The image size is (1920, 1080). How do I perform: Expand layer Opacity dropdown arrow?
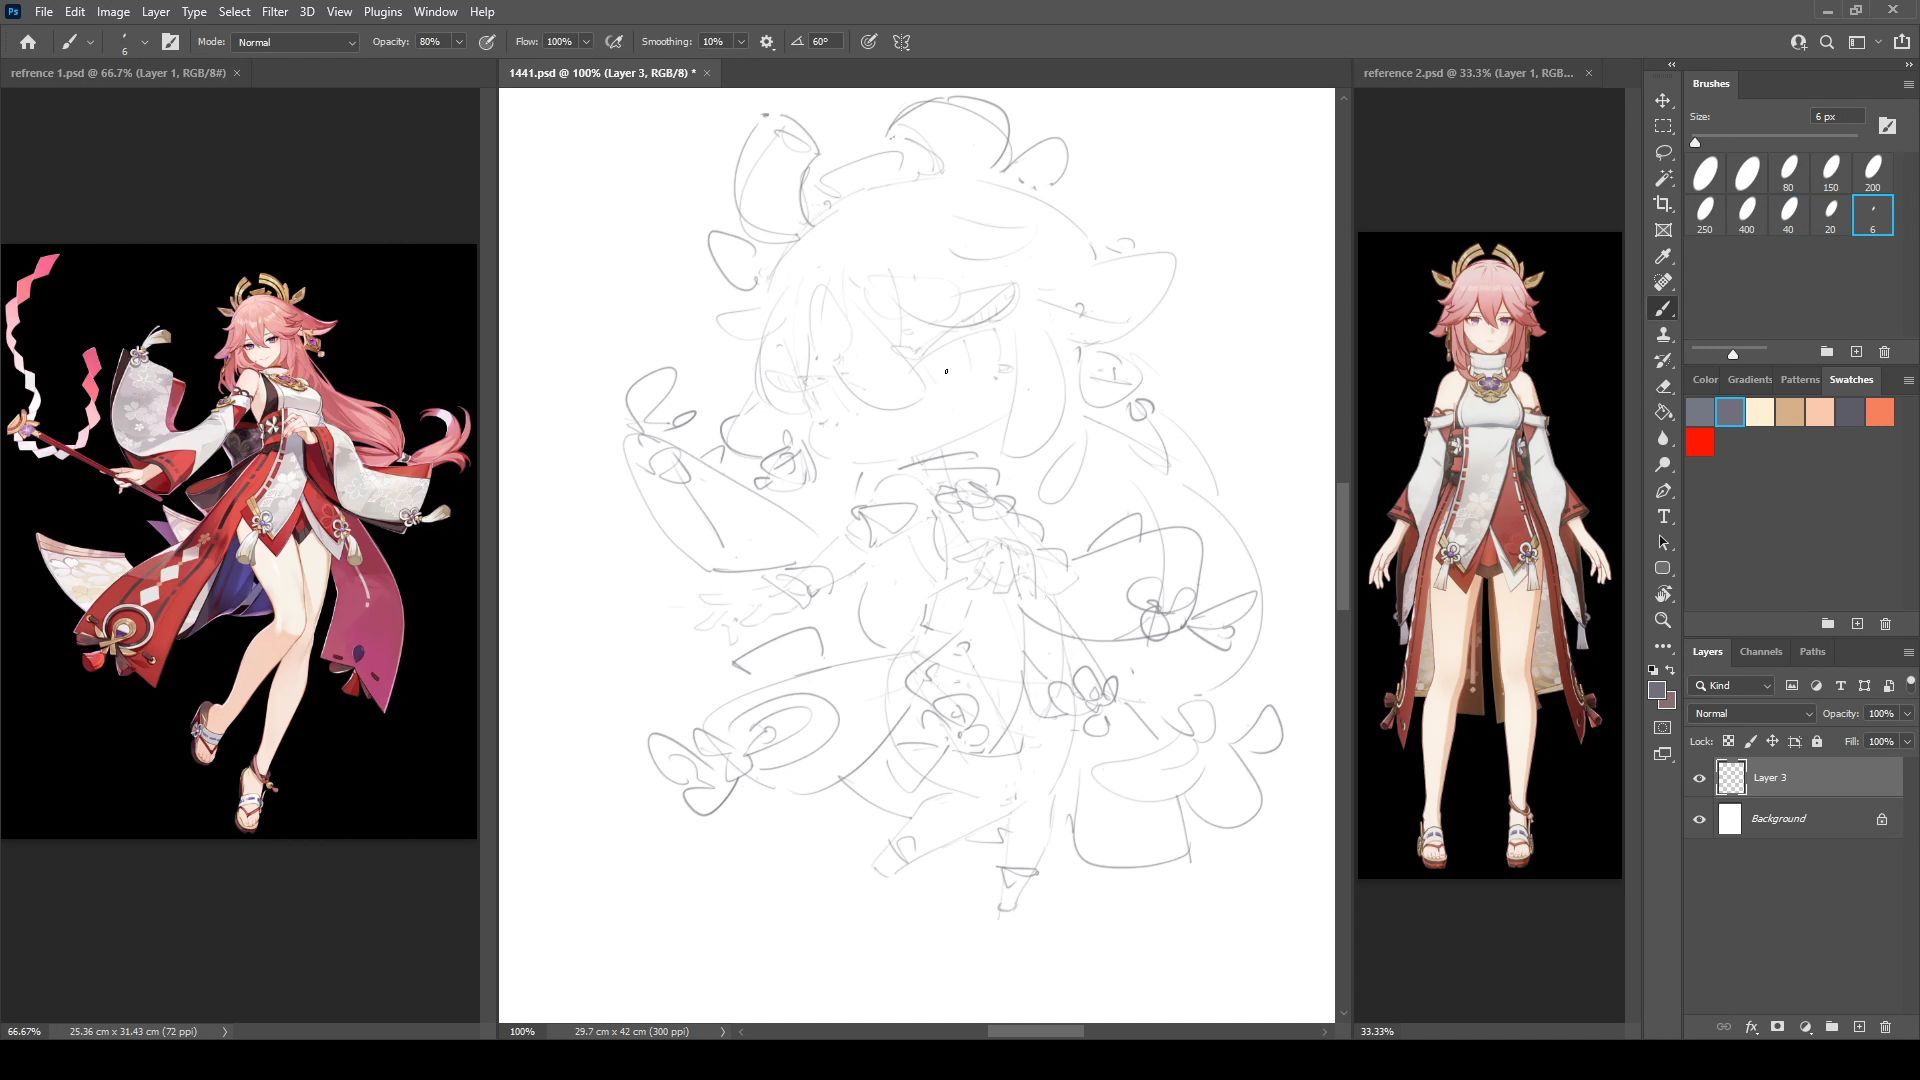pyautogui.click(x=1907, y=713)
